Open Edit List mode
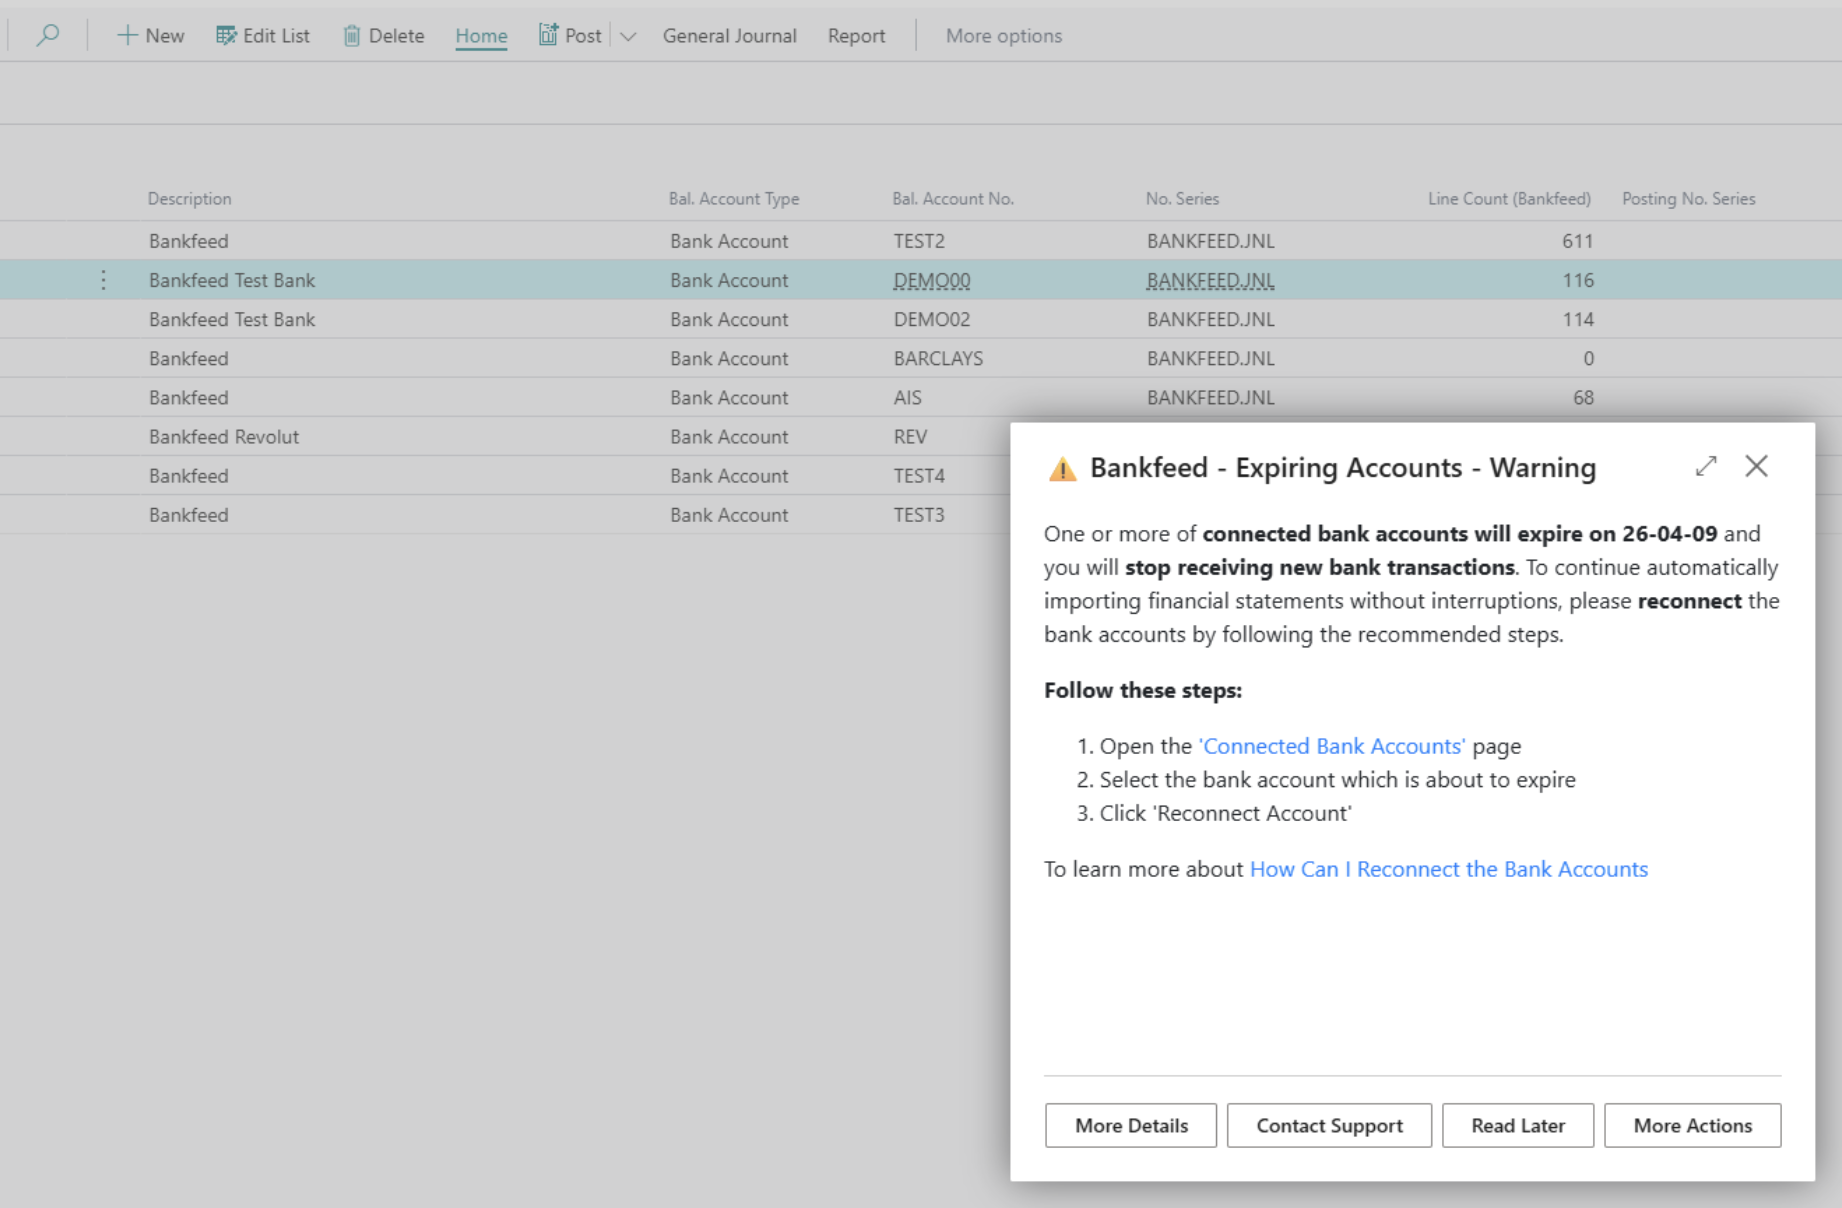 tap(263, 36)
